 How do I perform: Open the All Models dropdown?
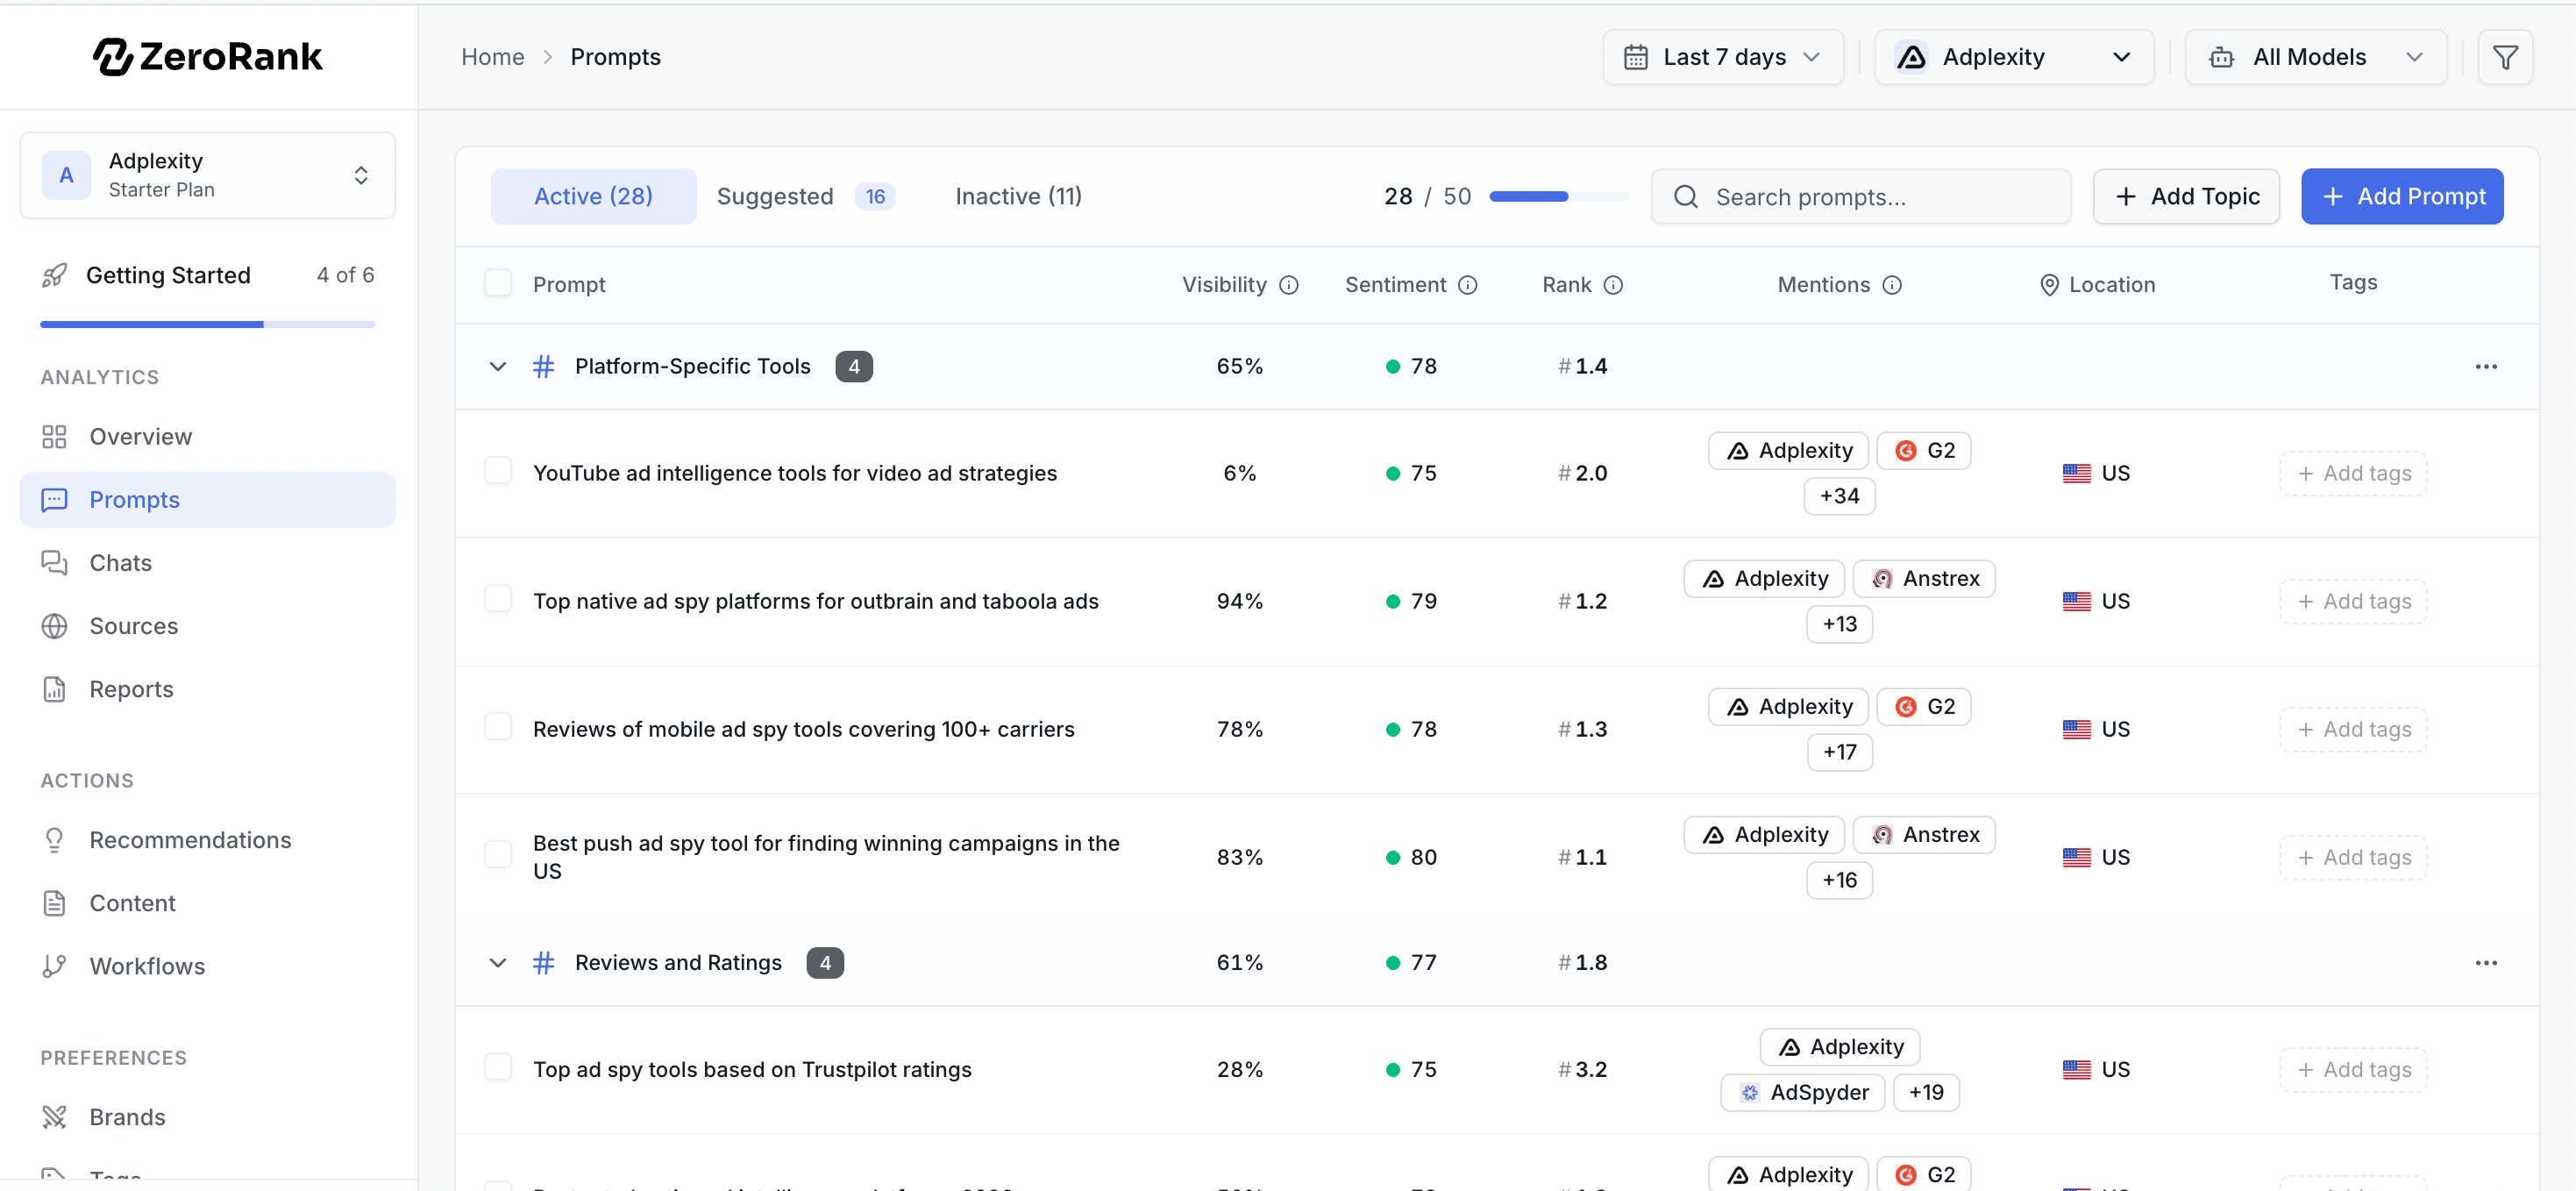tap(2315, 57)
